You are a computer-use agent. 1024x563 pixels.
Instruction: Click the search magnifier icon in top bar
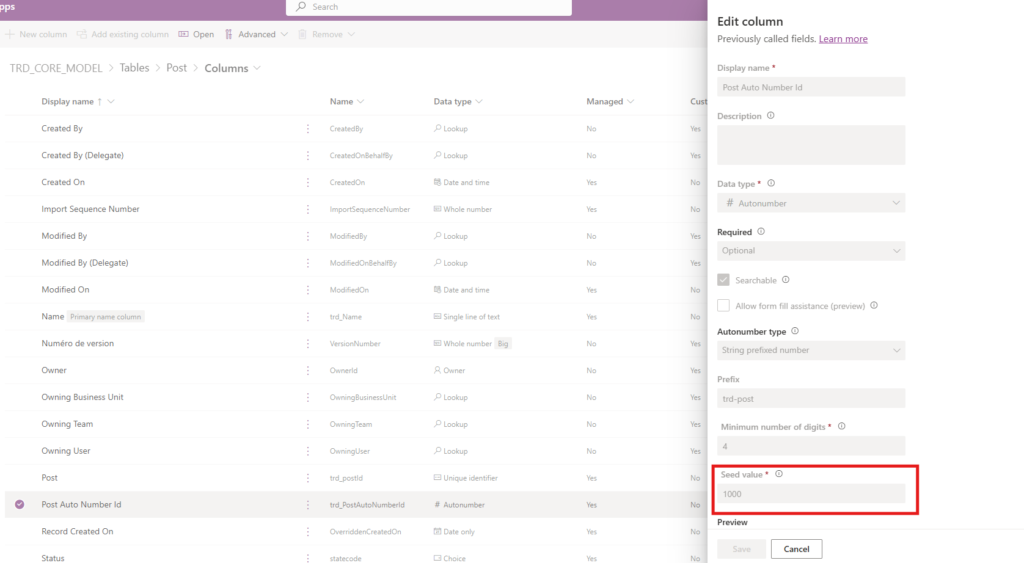tap(300, 7)
